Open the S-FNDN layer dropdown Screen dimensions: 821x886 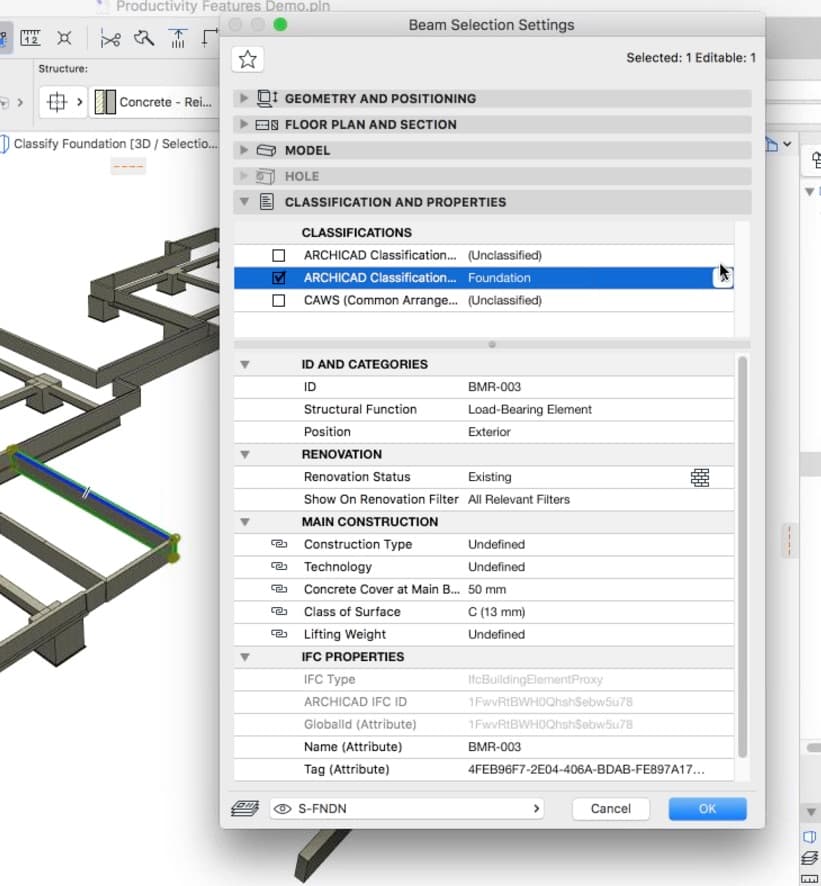[406, 809]
